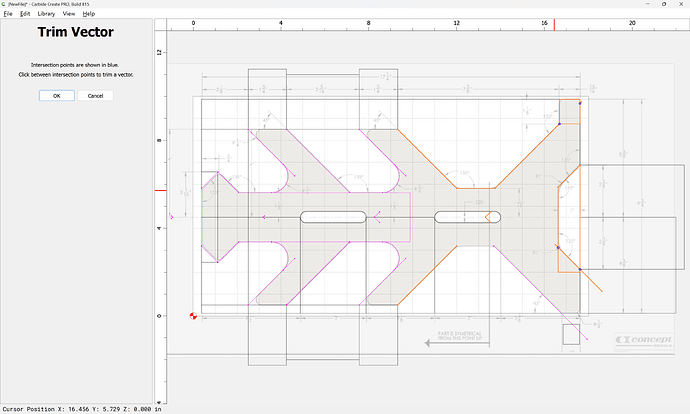Cancel the Trim Vector operation

[95, 95]
